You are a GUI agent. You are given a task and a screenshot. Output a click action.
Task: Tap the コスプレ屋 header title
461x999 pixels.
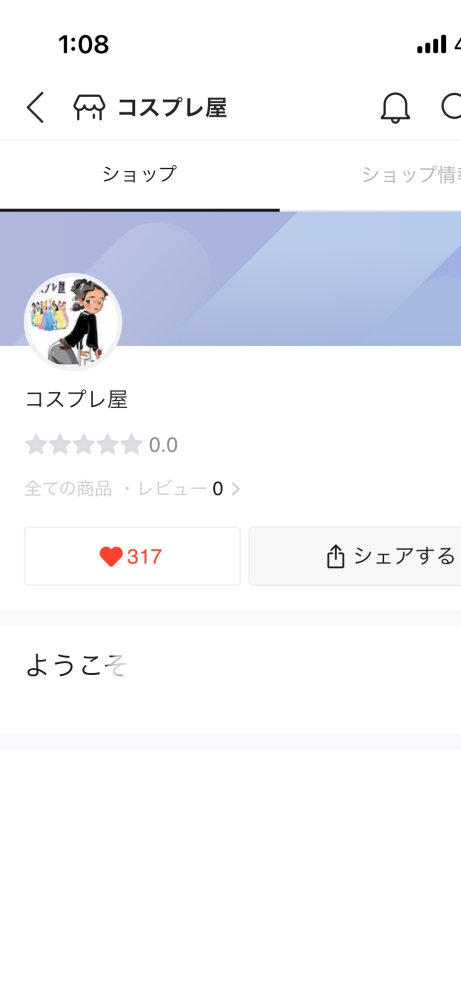(172, 108)
